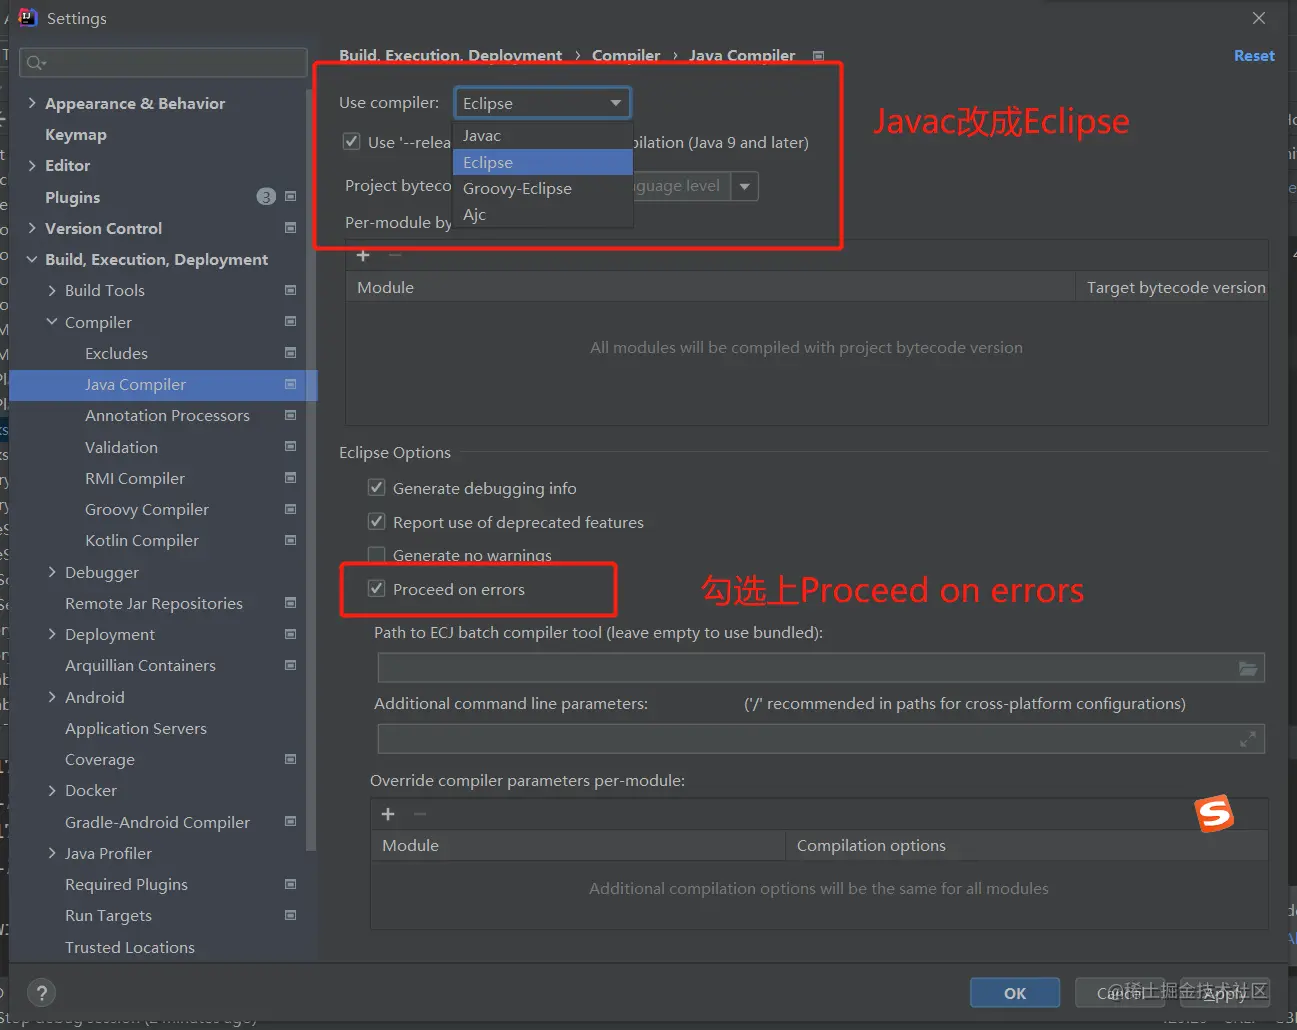This screenshot has width=1297, height=1030.
Task: Expand Version Control section
Action: 32,228
